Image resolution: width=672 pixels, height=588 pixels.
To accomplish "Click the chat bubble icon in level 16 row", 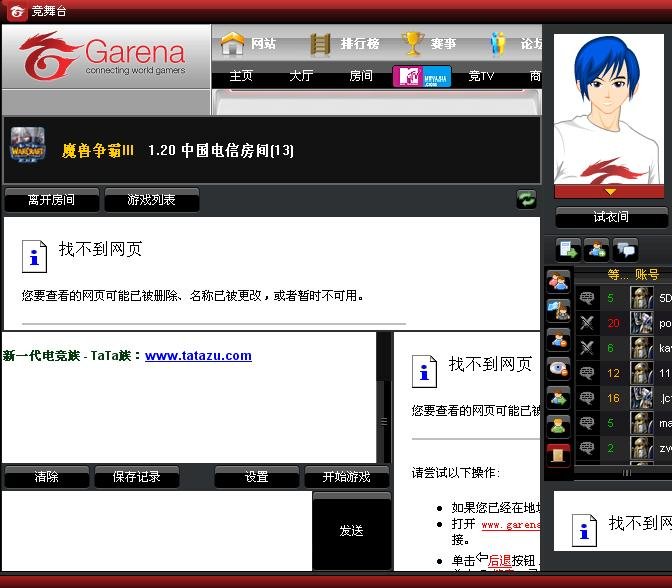I will [587, 398].
